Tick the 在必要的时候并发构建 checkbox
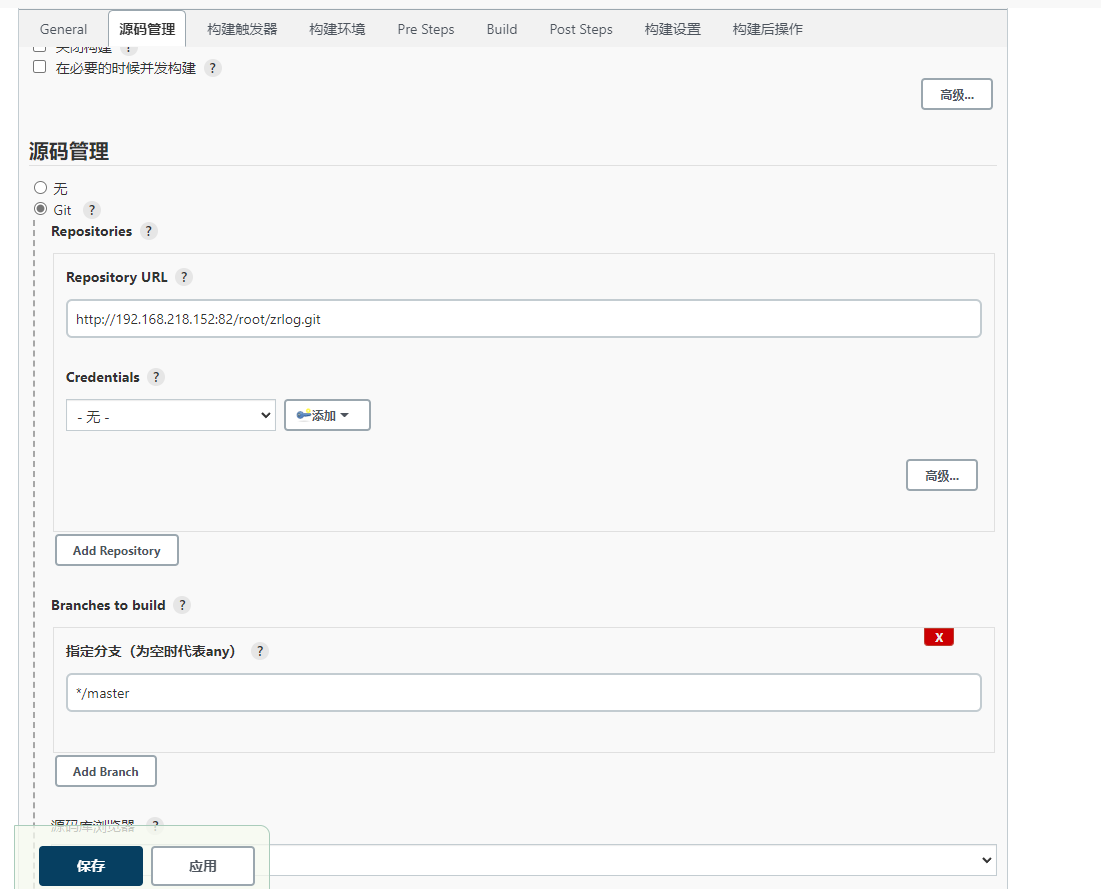1101x889 pixels. pyautogui.click(x=40, y=67)
